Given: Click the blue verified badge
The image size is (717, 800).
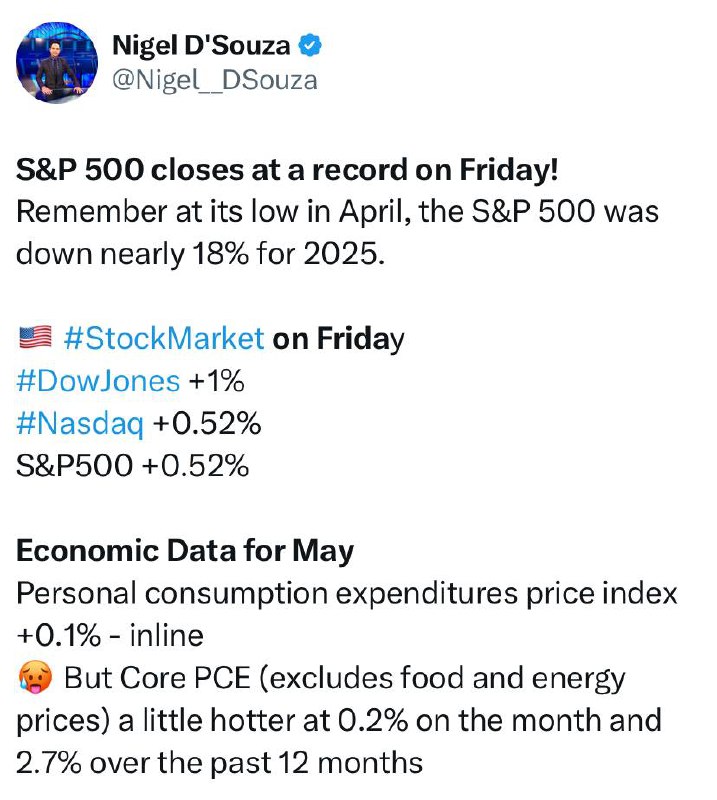Looking at the screenshot, I should tap(310, 46).
